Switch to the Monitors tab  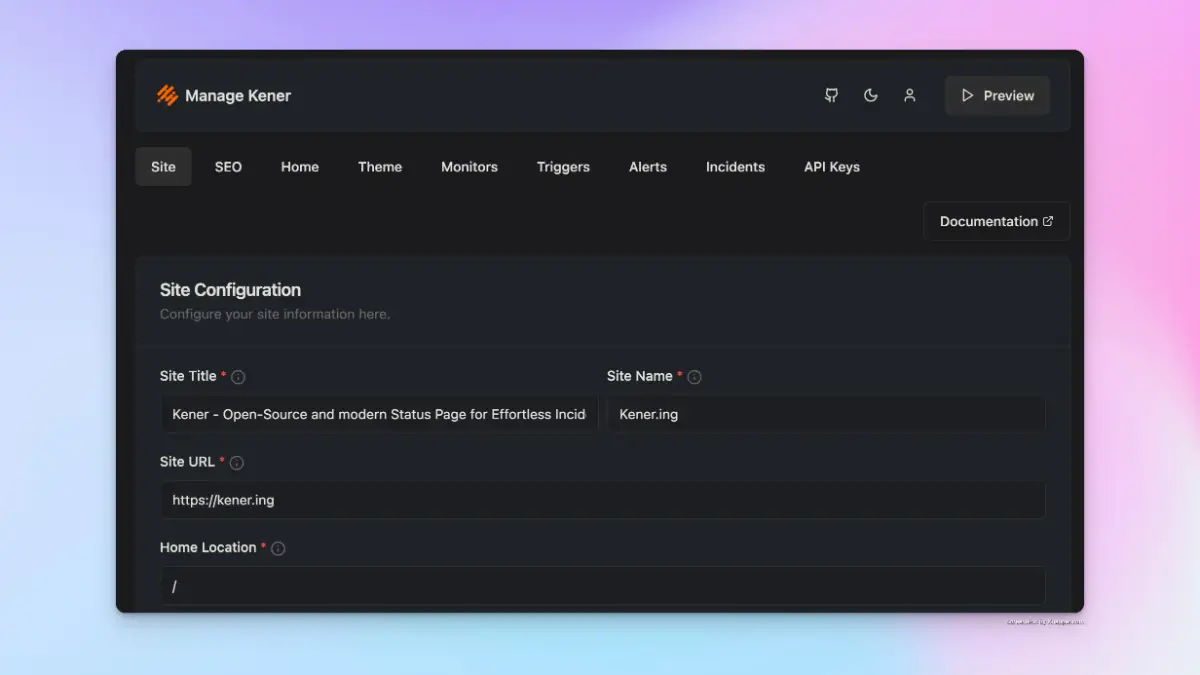tap(469, 167)
